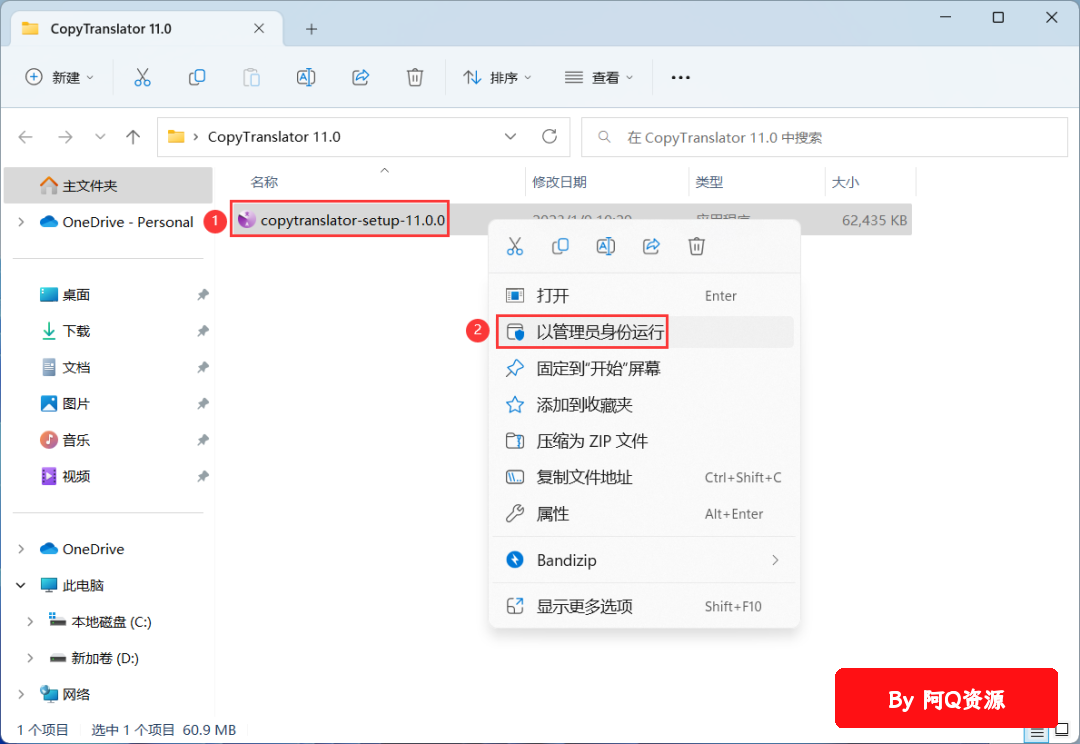This screenshot has width=1080, height=744.
Task: Click the Delete trash icon in the toolbar
Action: pos(415,77)
